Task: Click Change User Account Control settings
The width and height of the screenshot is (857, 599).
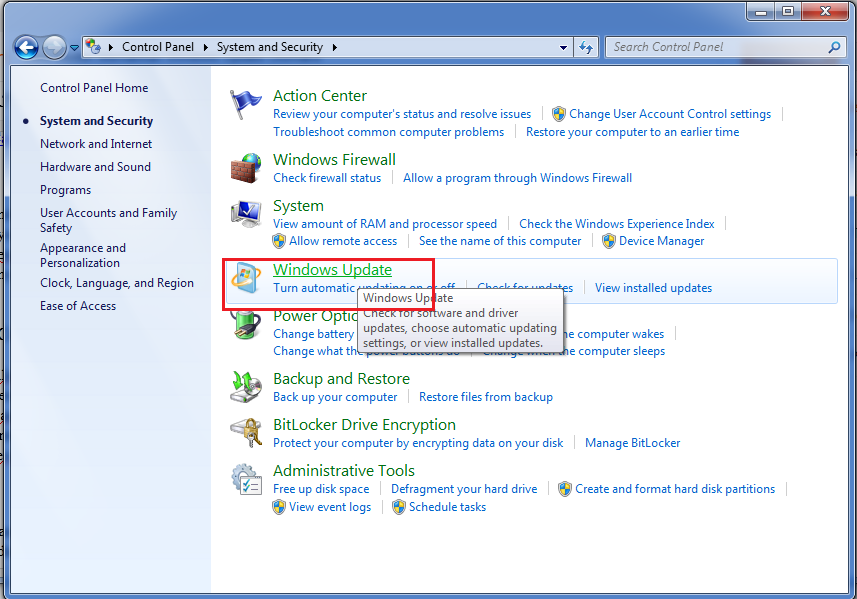Action: 670,114
